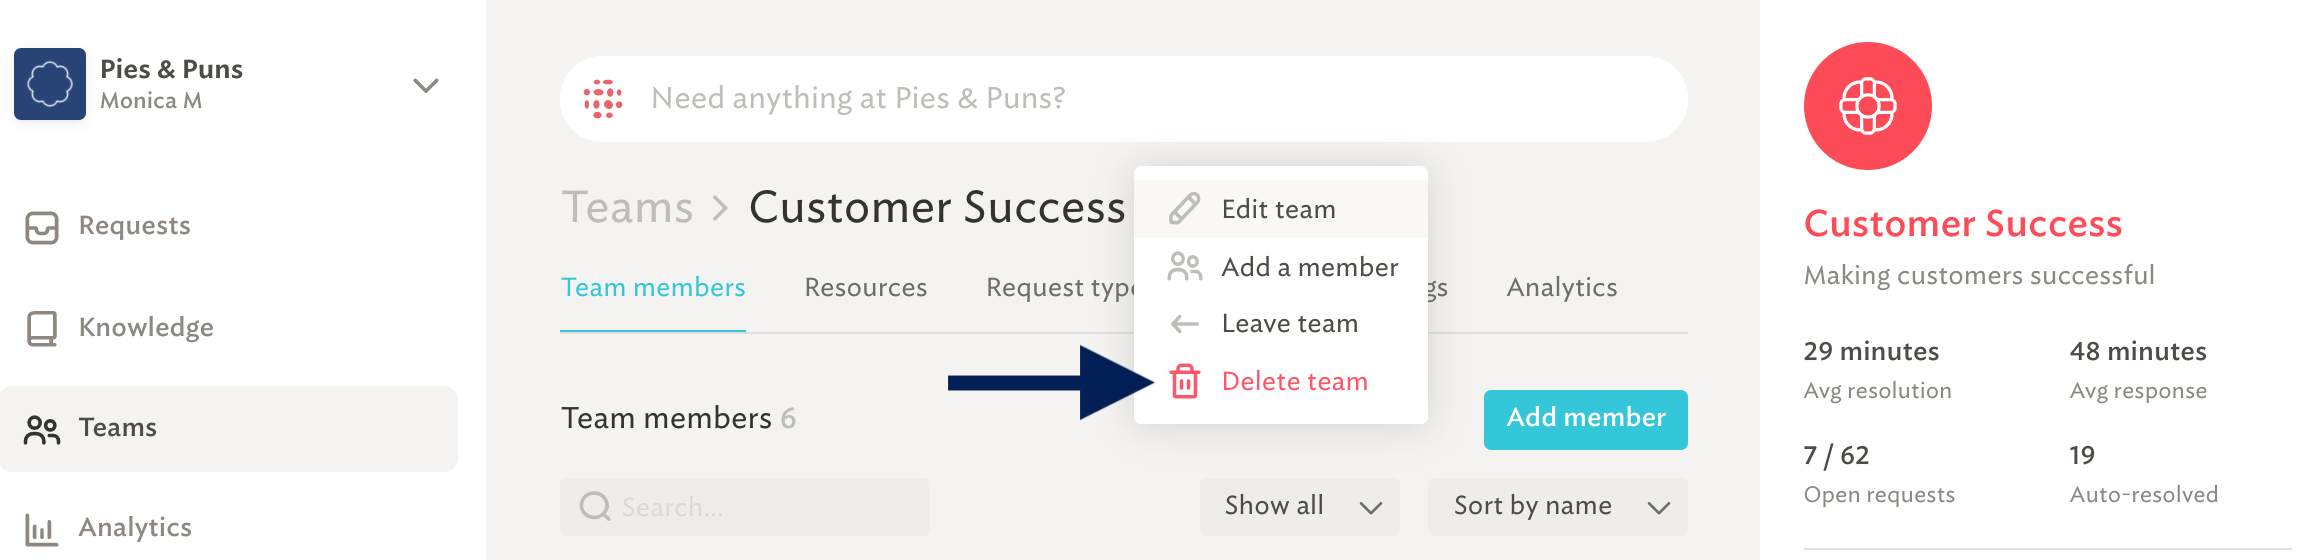Go back via the Teams breadcrumb link

pos(627,208)
